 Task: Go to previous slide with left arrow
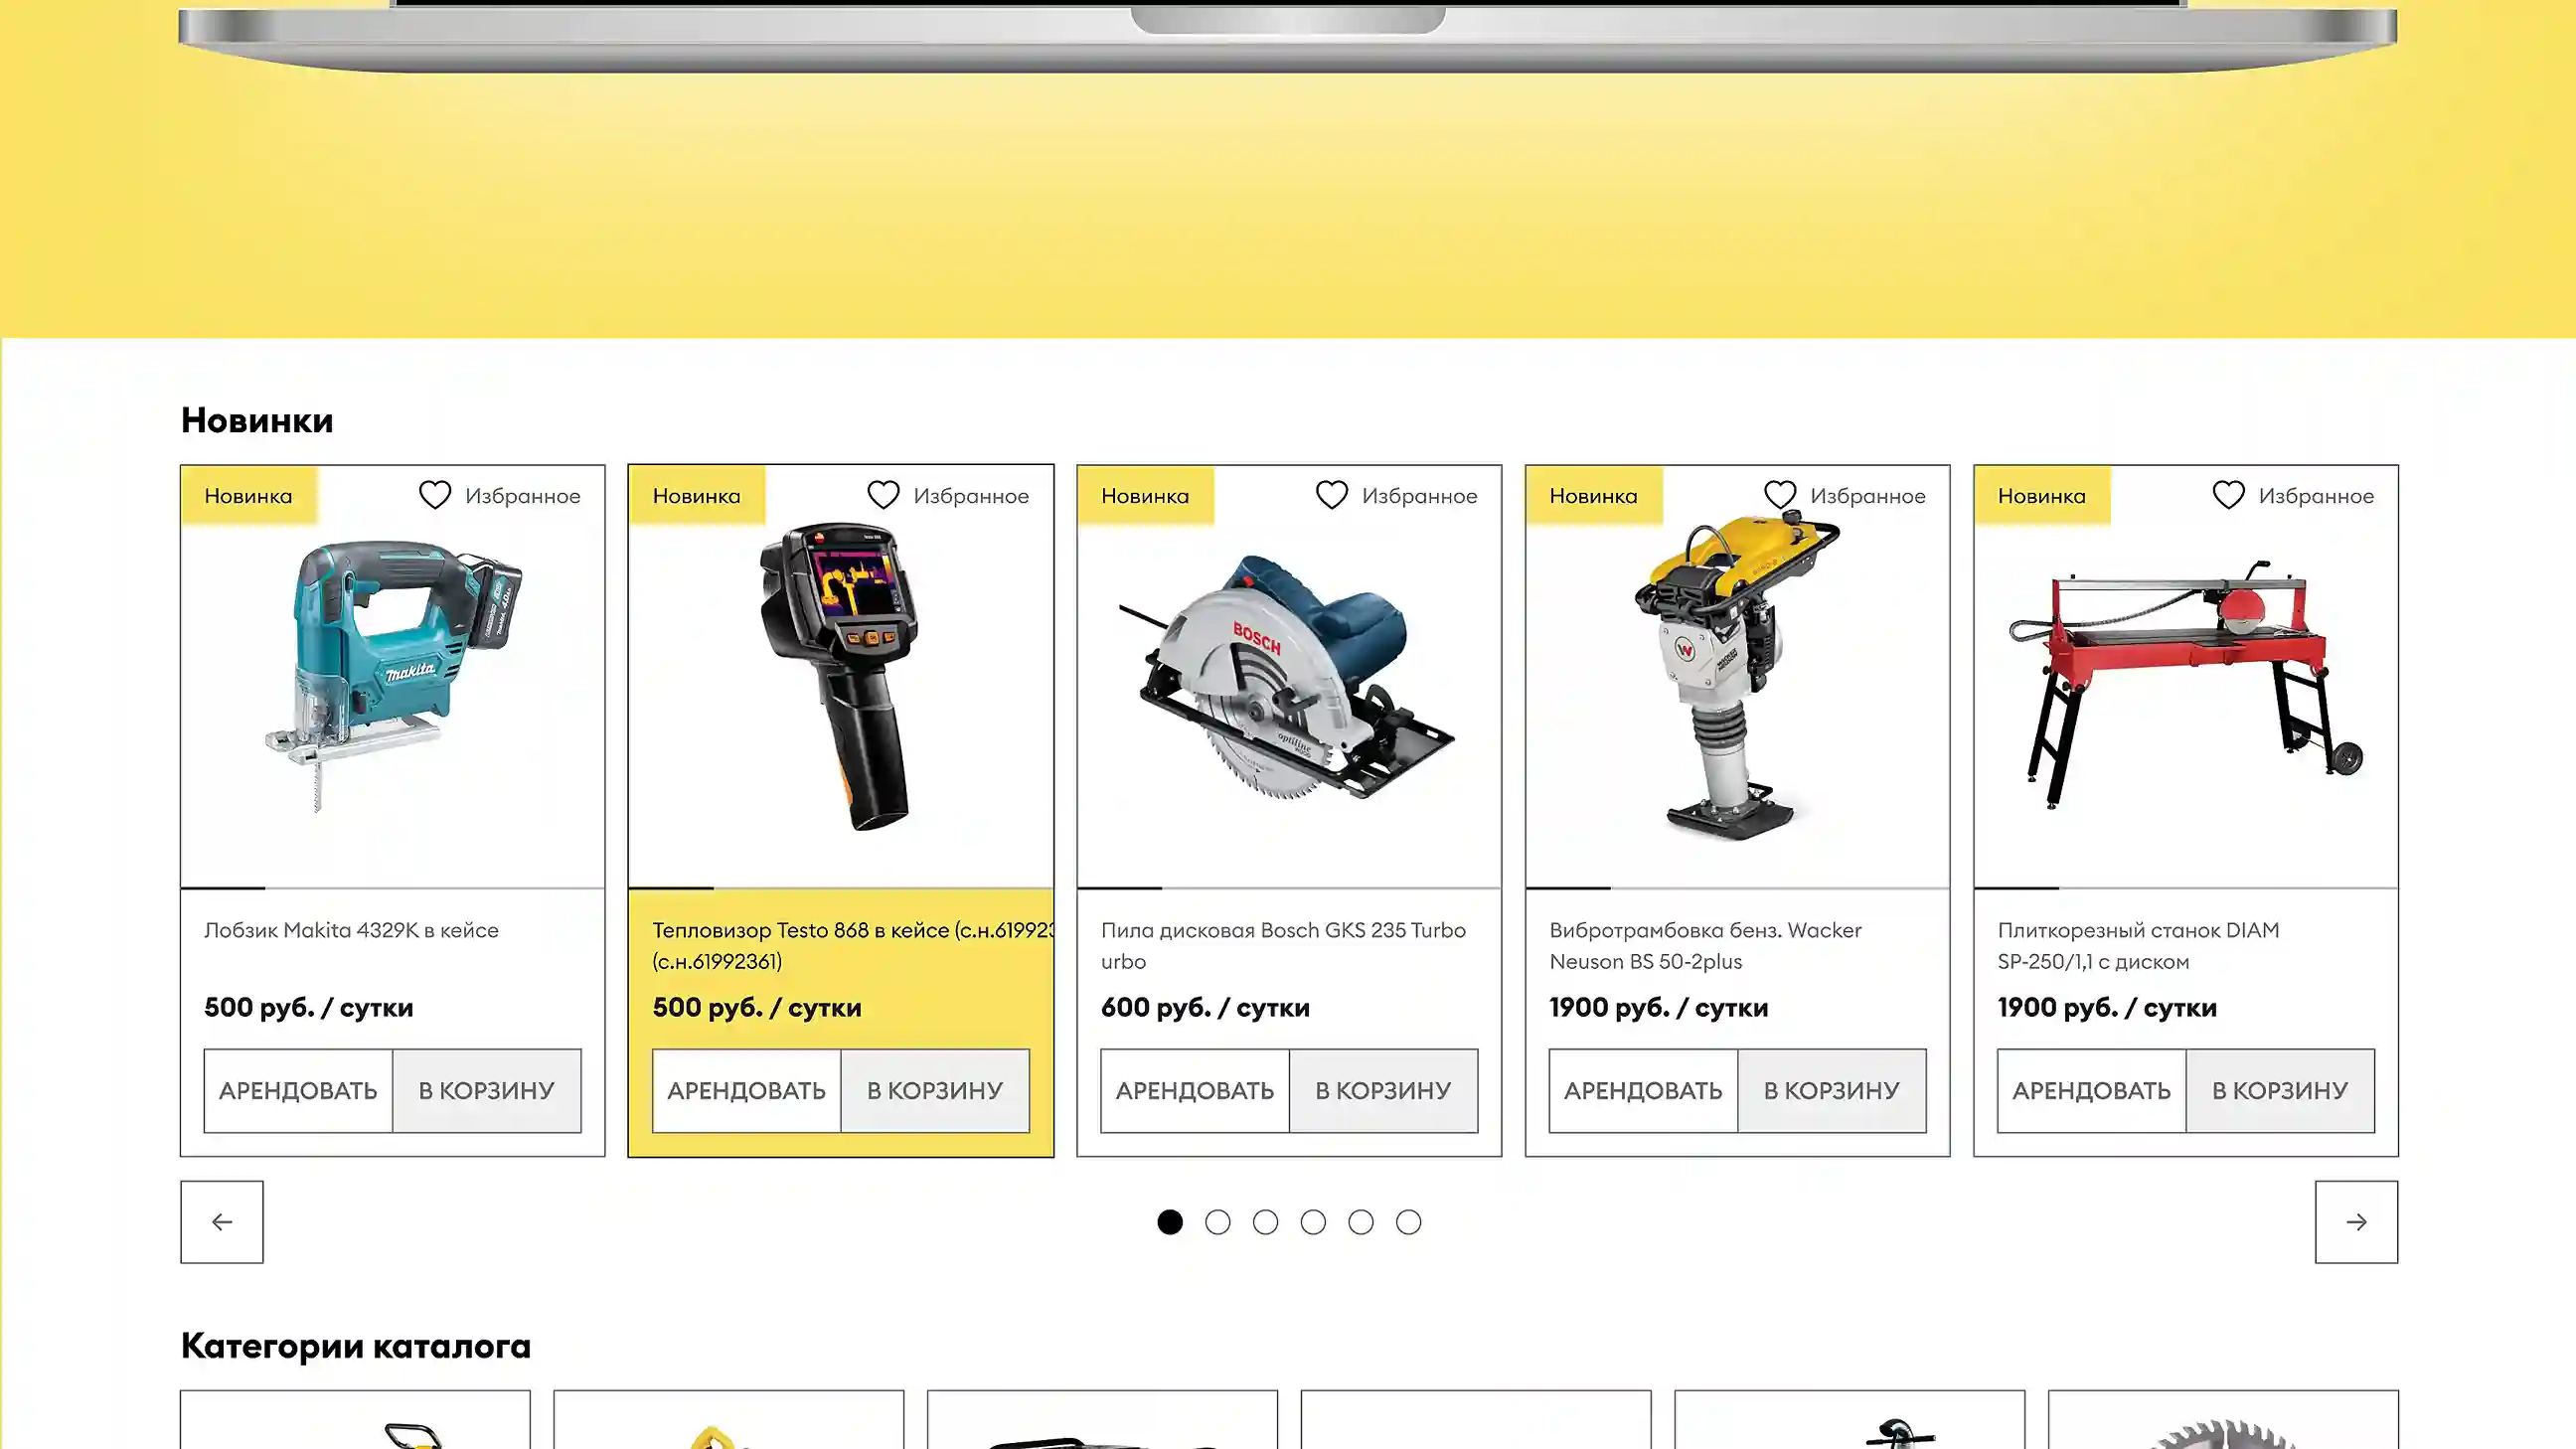(222, 1222)
